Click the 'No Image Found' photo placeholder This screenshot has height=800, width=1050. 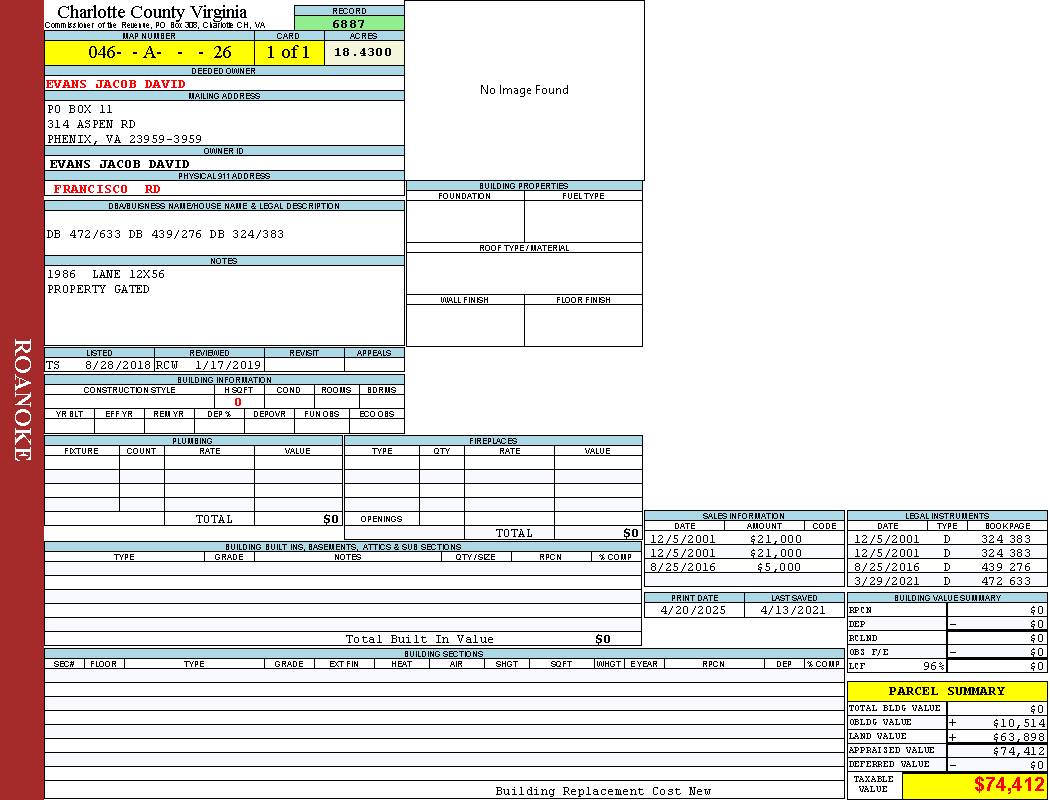[524, 90]
